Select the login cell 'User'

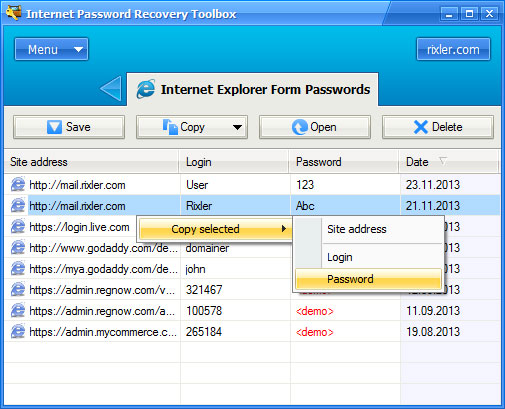(x=197, y=185)
